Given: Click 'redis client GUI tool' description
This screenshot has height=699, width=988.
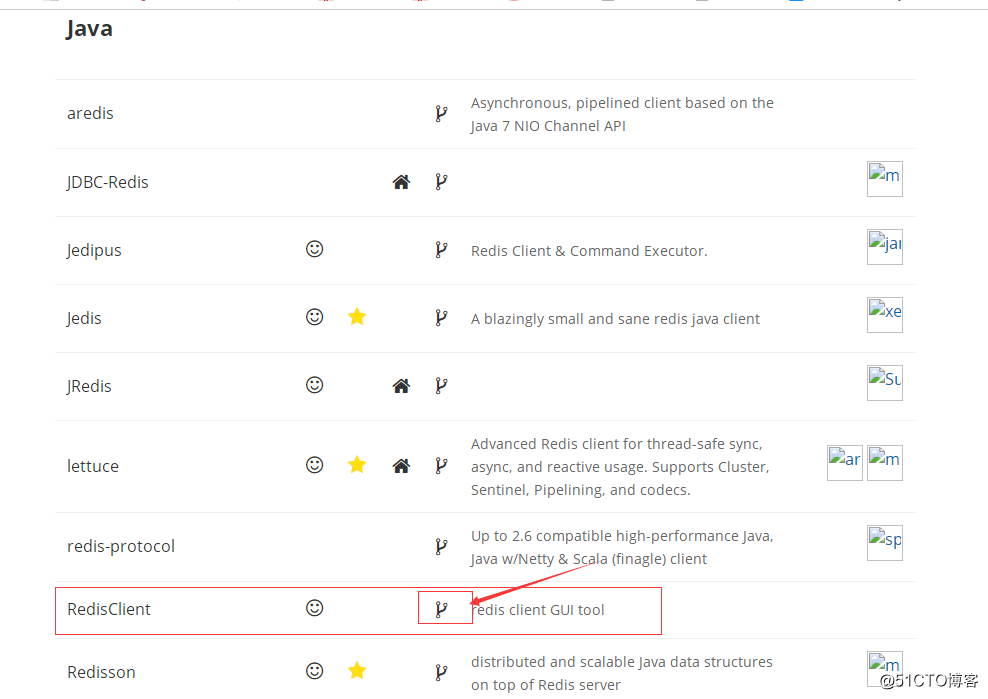Looking at the screenshot, I should [x=537, y=609].
